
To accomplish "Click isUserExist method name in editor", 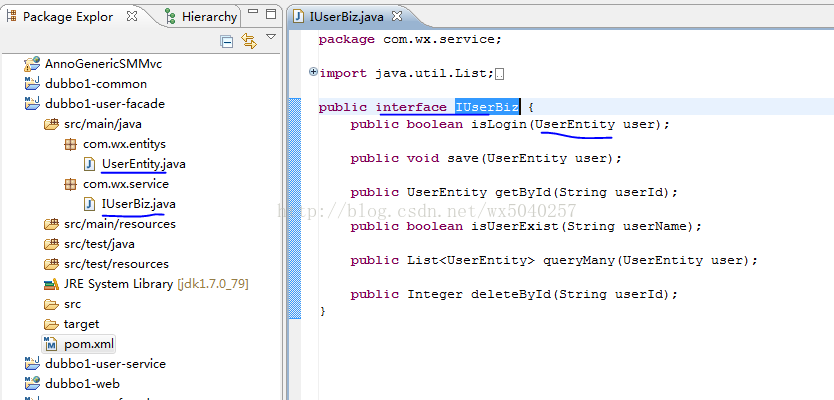I will click(x=515, y=226).
